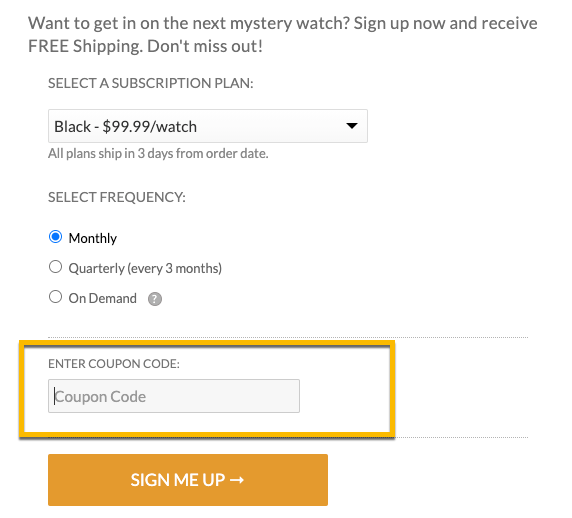
Task: Click the Coupon Code placeholder text
Action: coord(100,397)
